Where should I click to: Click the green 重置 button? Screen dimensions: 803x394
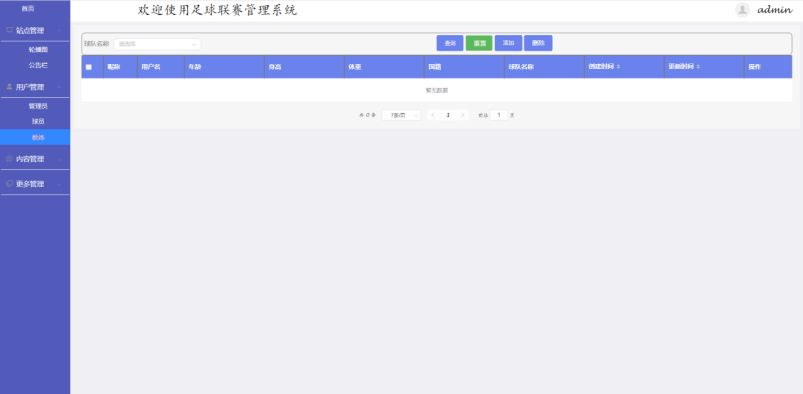479,43
